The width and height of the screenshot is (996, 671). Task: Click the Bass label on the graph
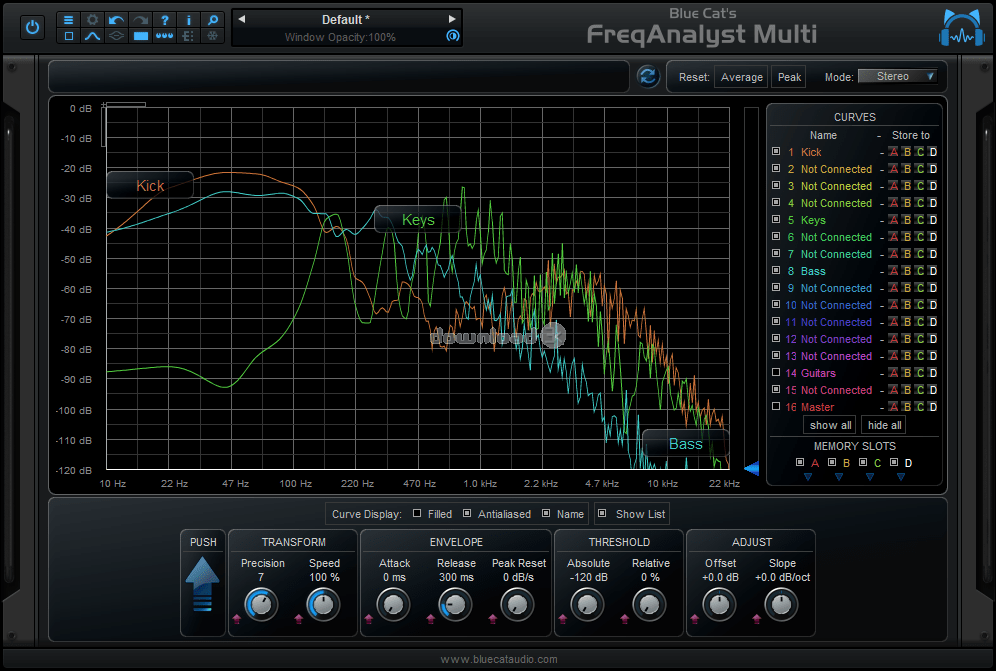click(685, 444)
